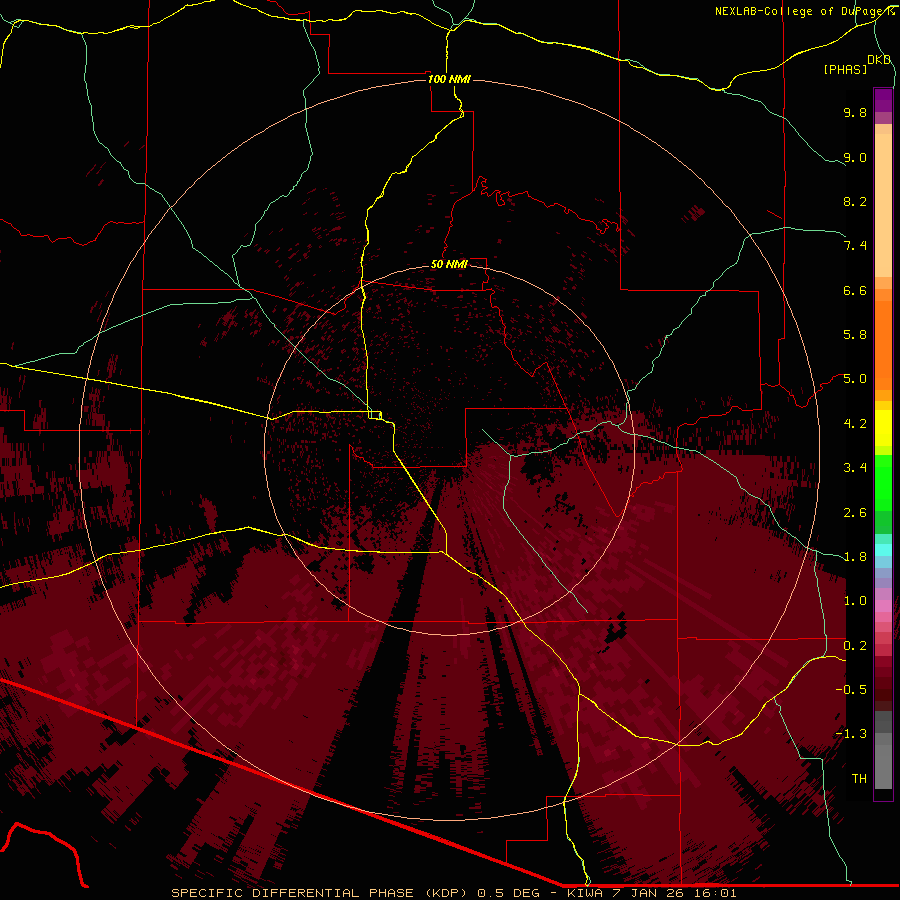Click the 3.4 scale value

(855, 468)
